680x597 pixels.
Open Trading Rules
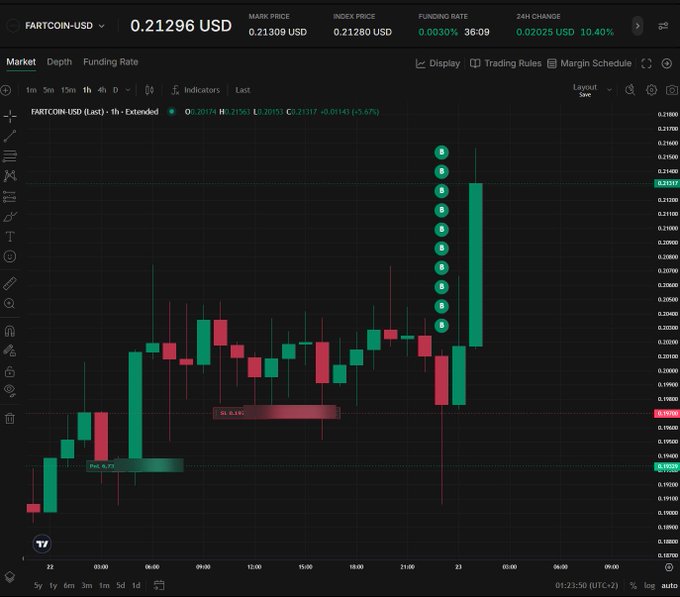[x=506, y=63]
